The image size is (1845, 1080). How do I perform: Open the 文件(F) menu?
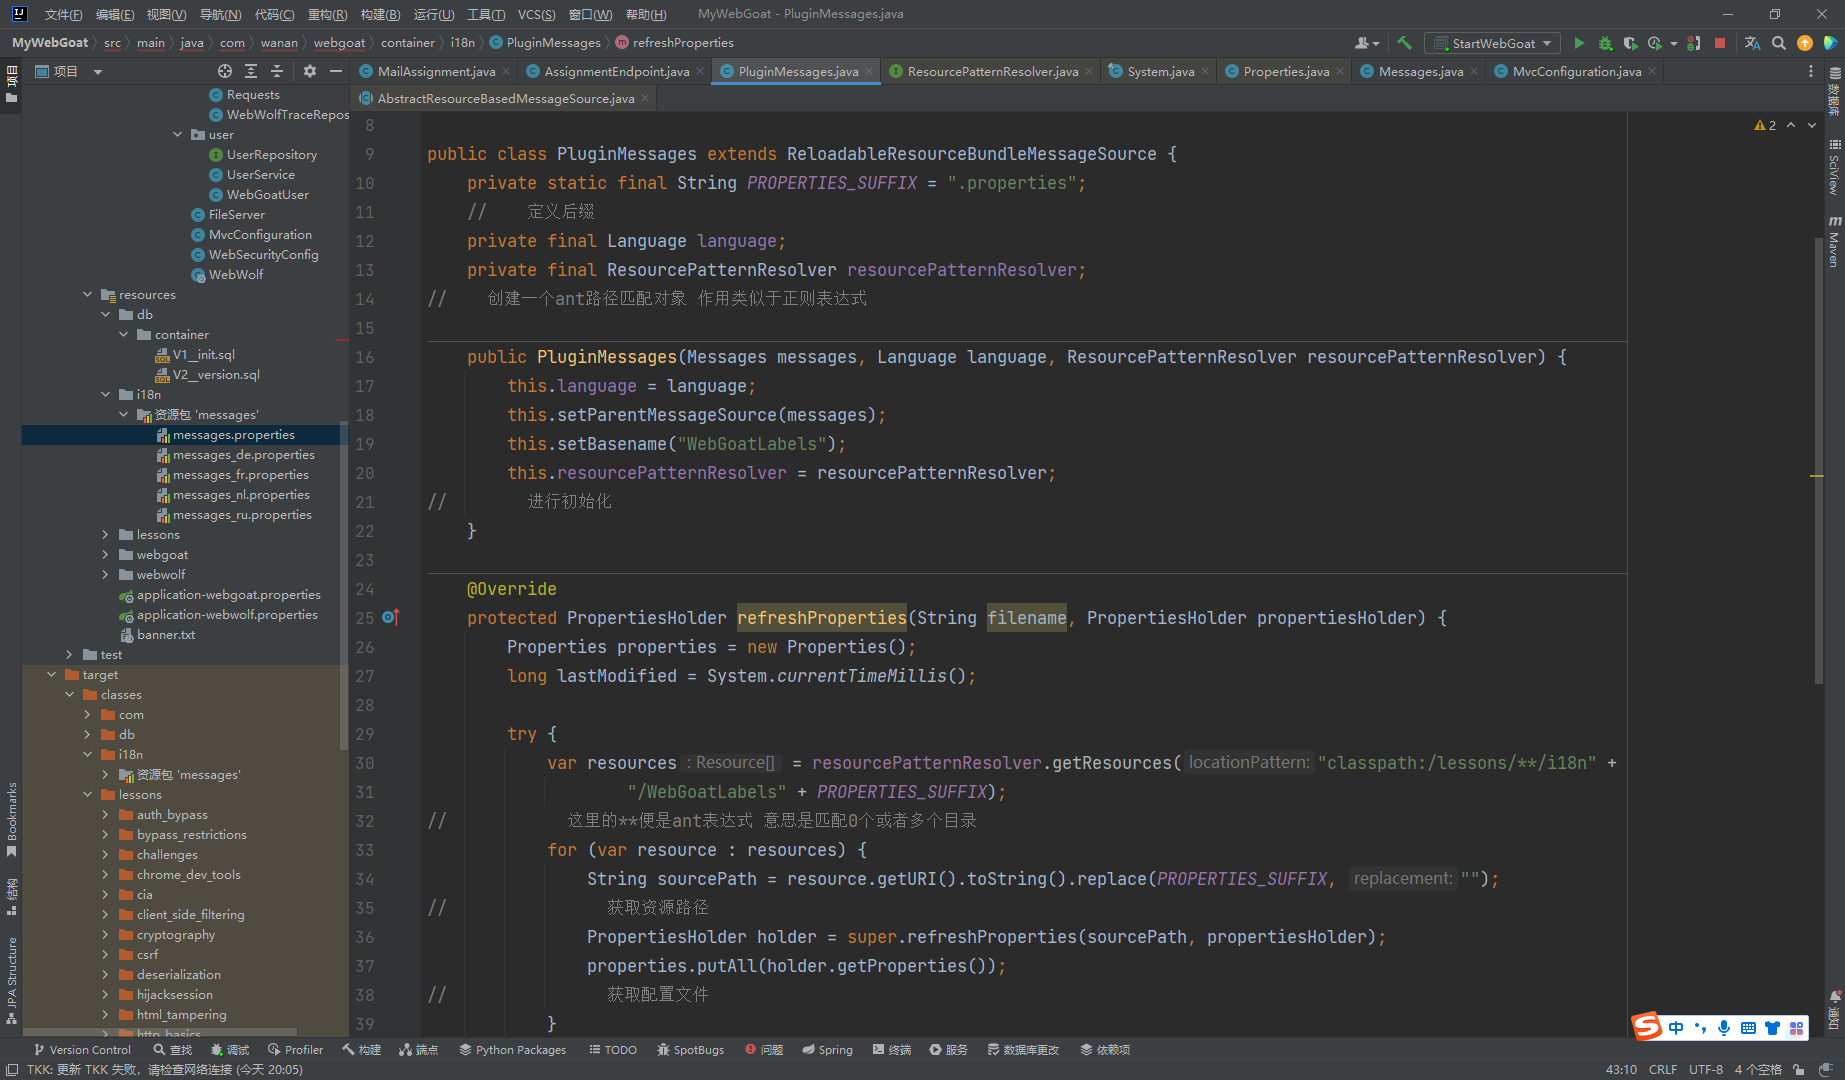click(x=63, y=14)
